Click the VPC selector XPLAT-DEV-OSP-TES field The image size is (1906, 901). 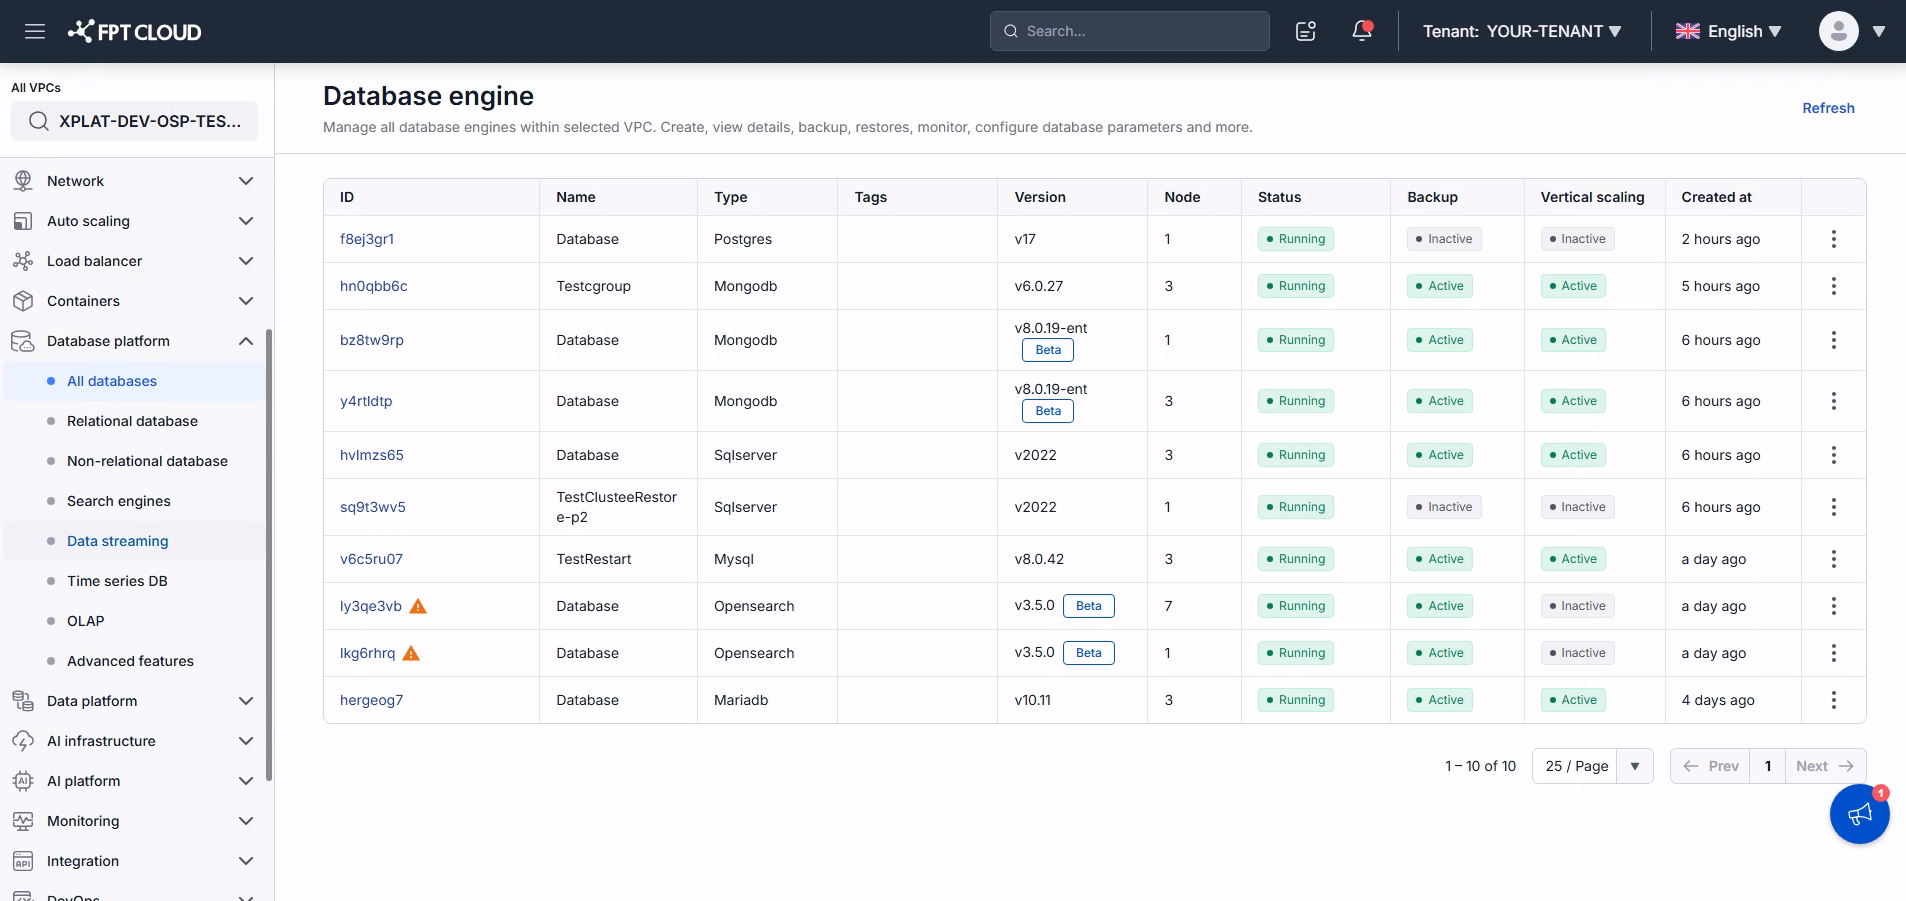[134, 121]
